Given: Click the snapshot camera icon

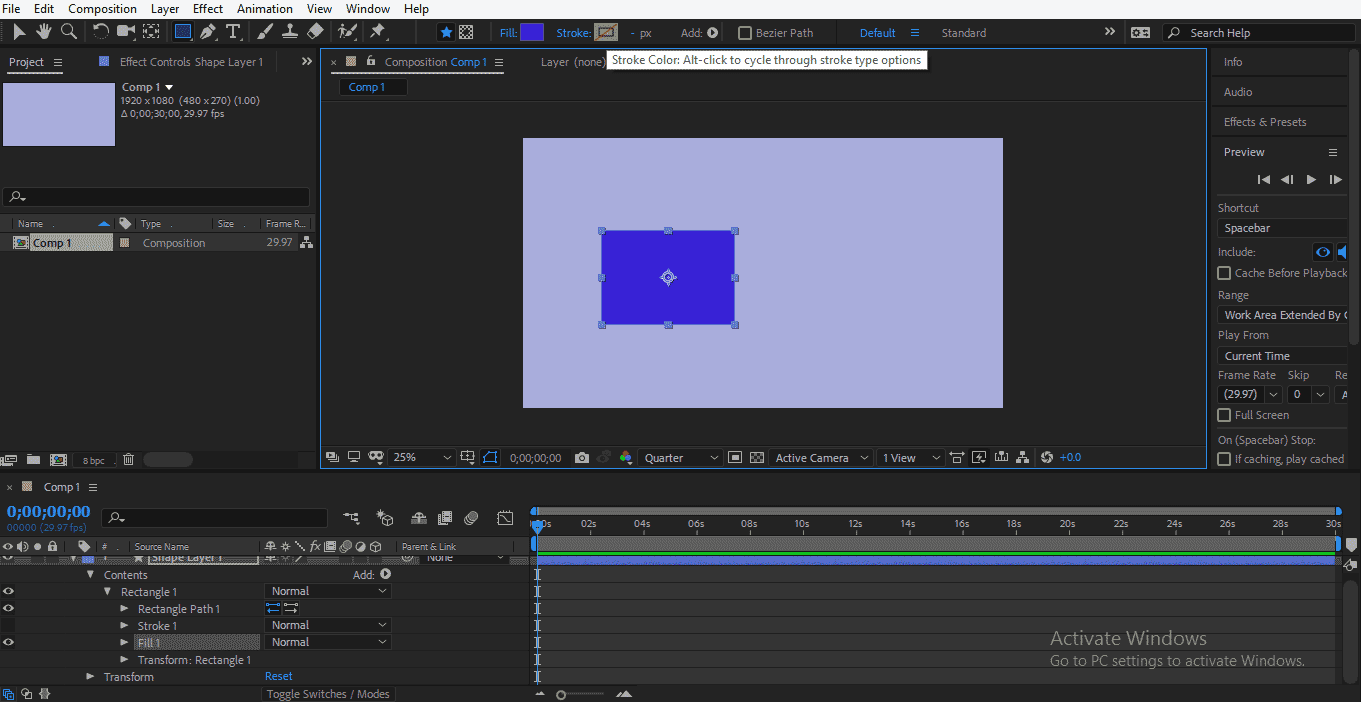Looking at the screenshot, I should 582,458.
